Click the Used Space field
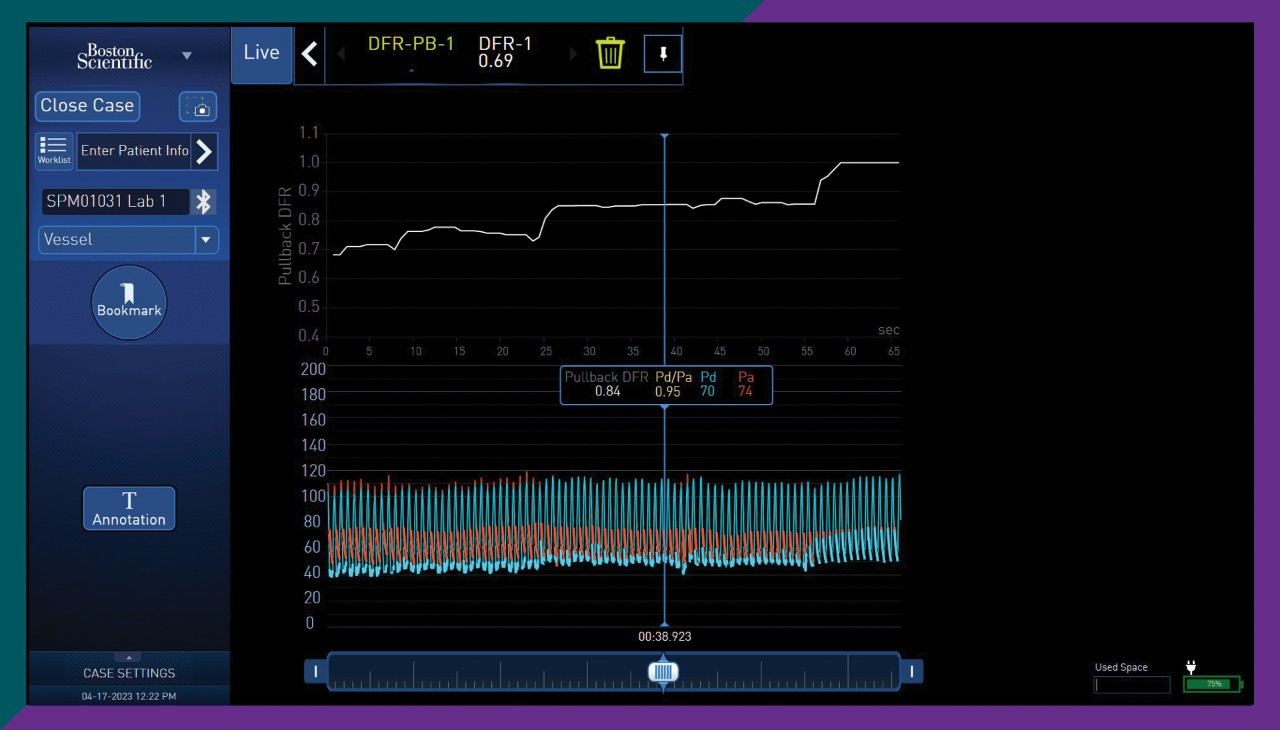 1132,684
